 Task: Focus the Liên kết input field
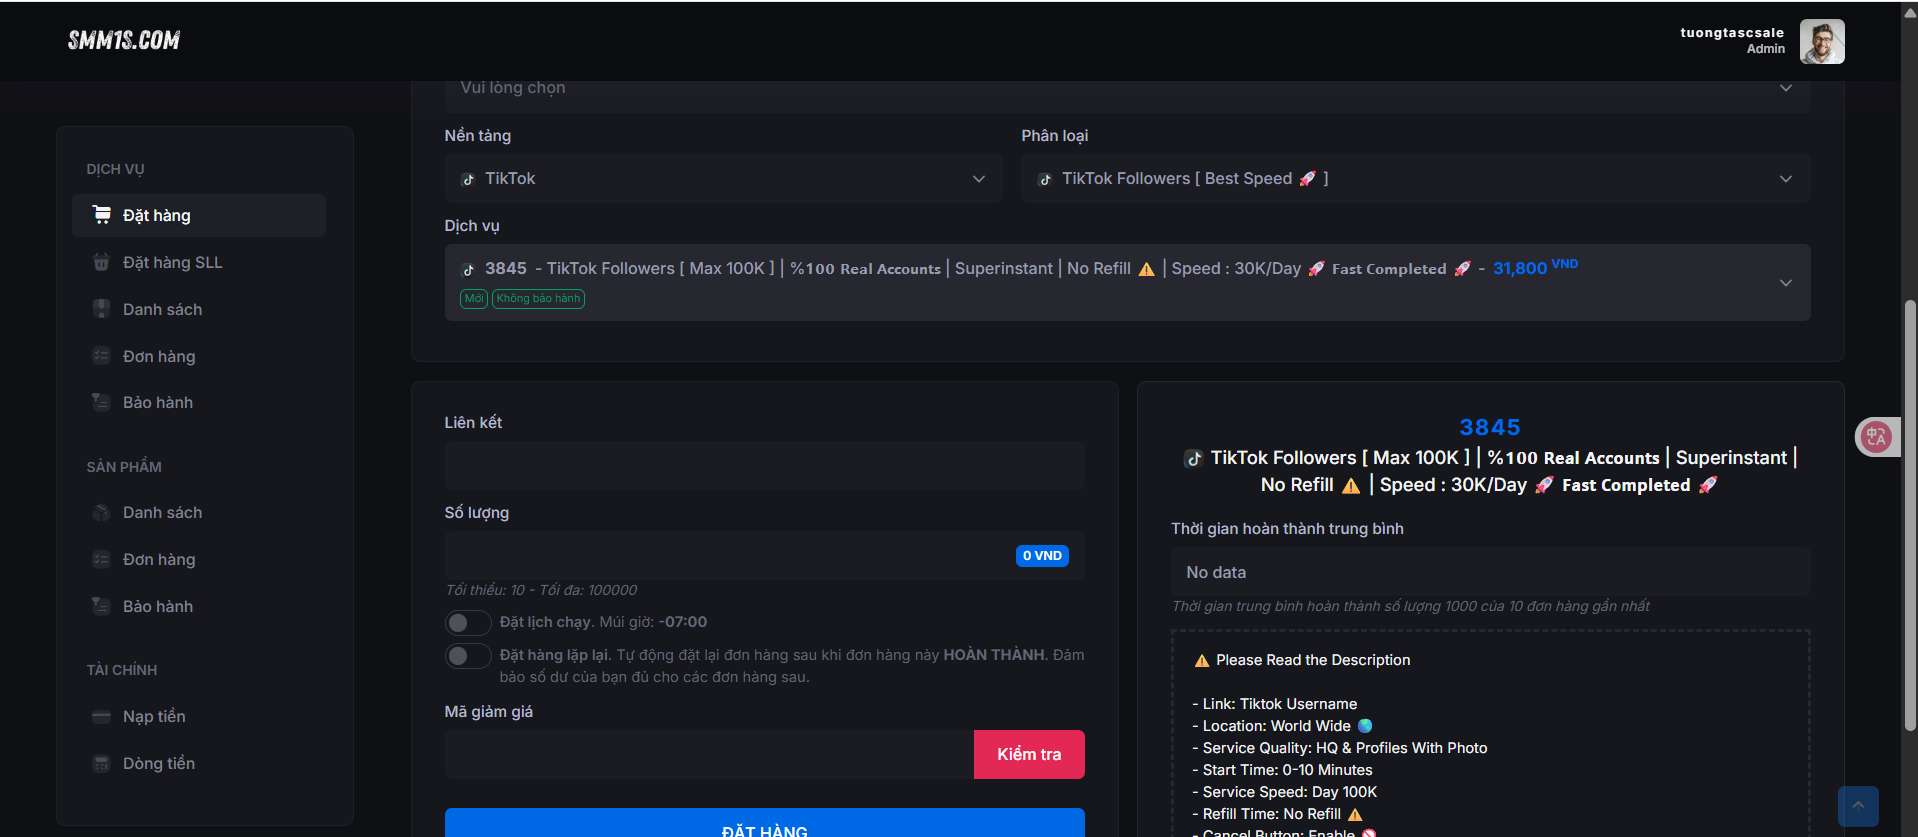coord(764,466)
